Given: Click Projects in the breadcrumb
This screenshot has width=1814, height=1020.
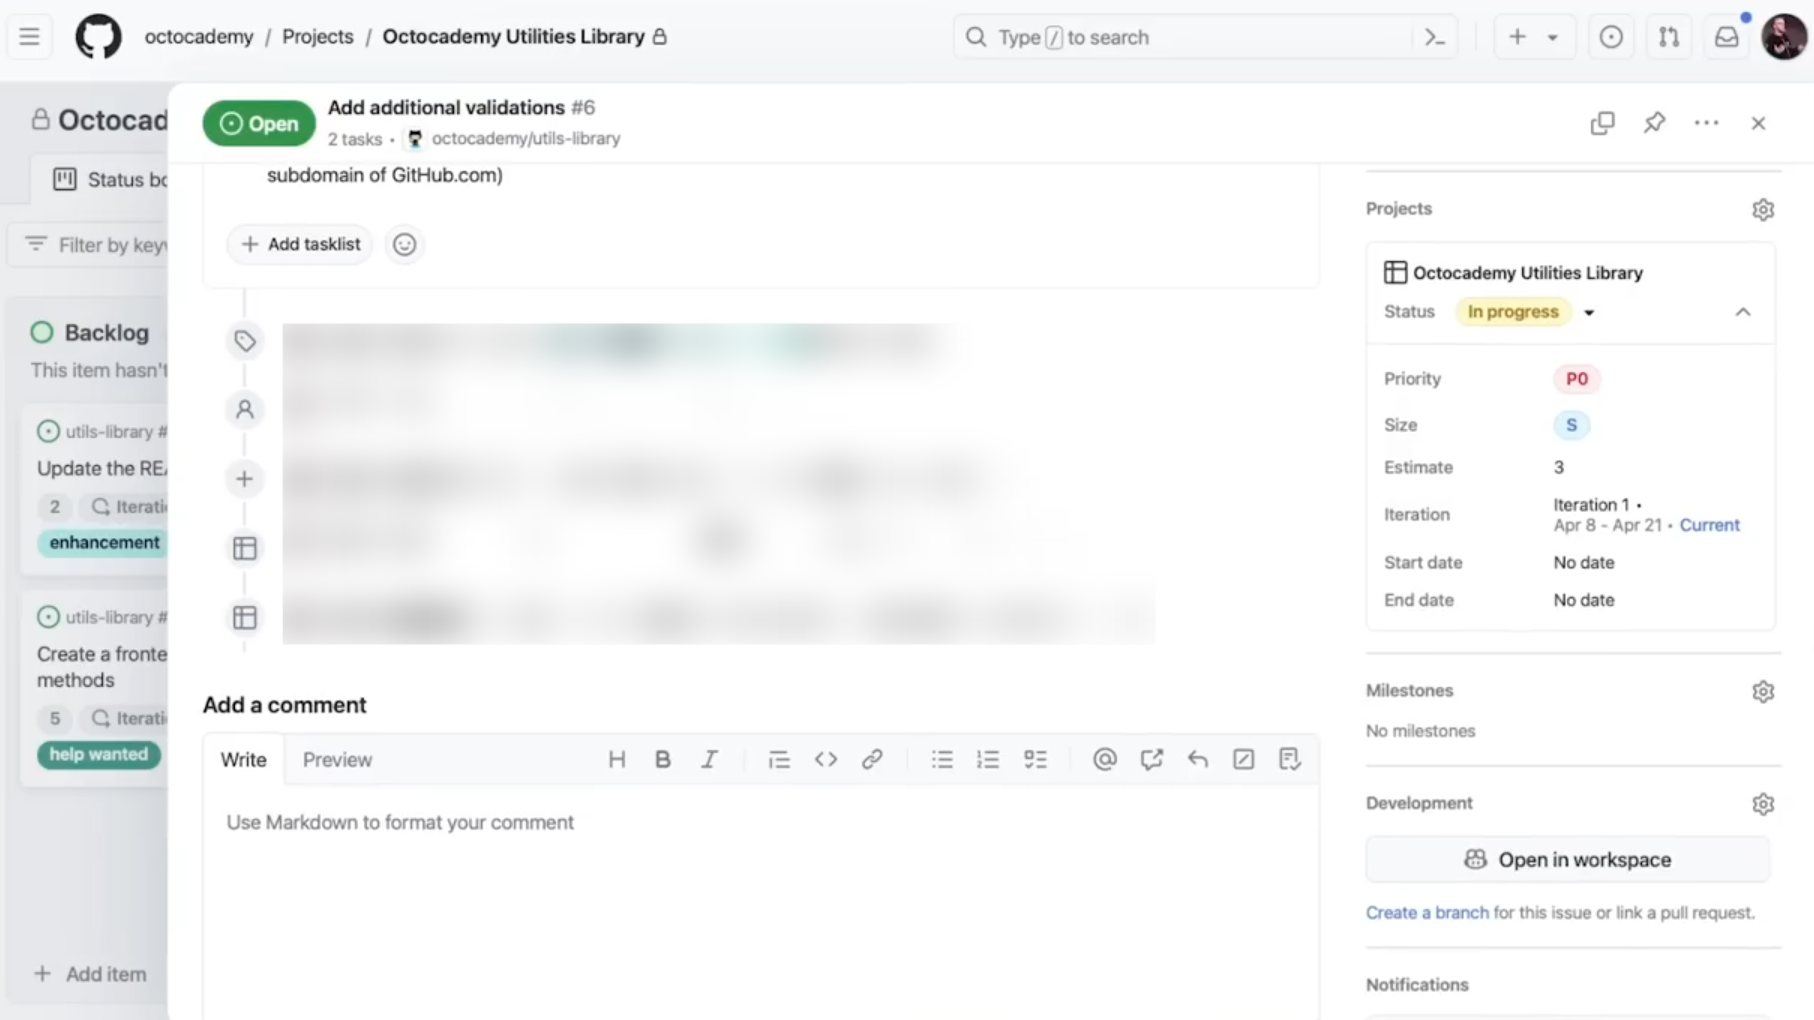Looking at the screenshot, I should 318,37.
